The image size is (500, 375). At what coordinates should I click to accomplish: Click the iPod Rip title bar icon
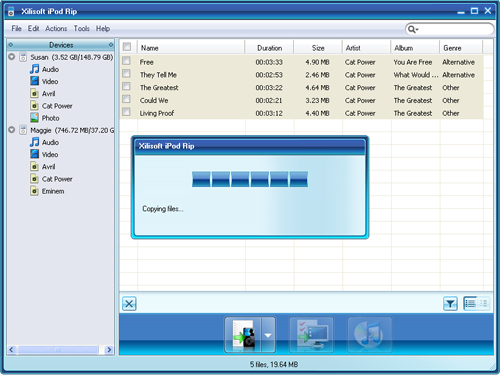(x=11, y=11)
